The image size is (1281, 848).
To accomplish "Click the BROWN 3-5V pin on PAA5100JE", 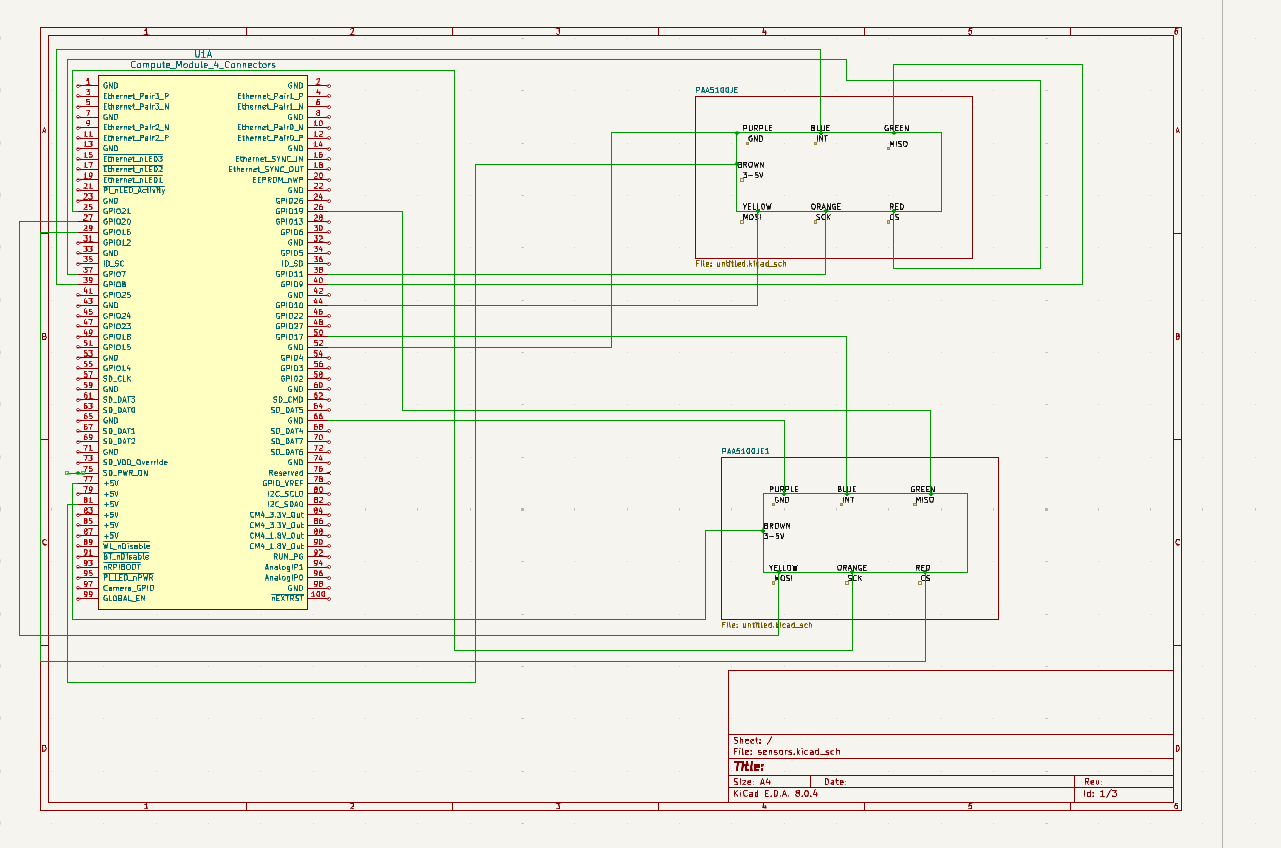I will pos(748,170).
